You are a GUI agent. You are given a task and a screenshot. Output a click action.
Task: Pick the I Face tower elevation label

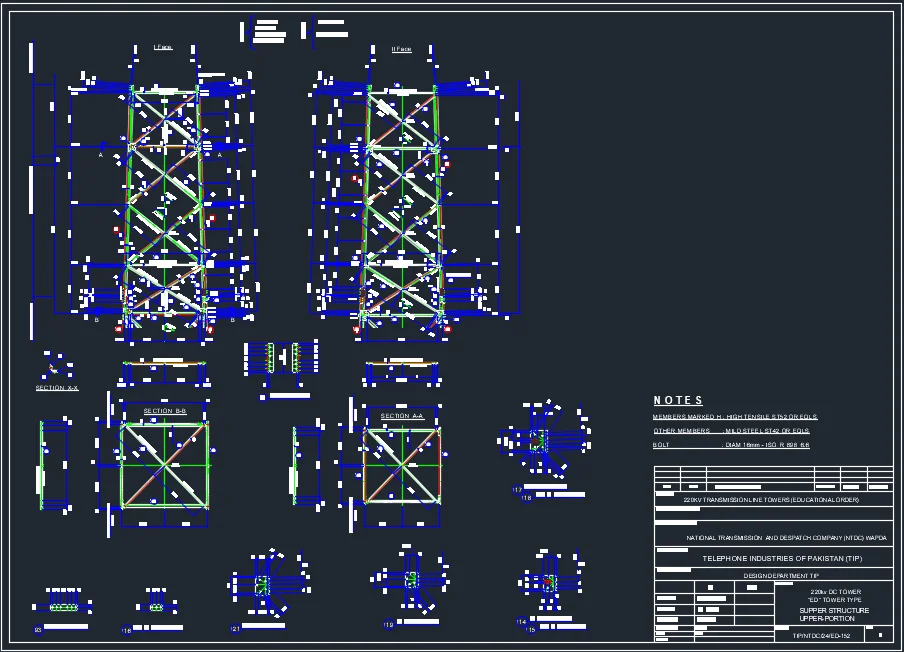[163, 48]
